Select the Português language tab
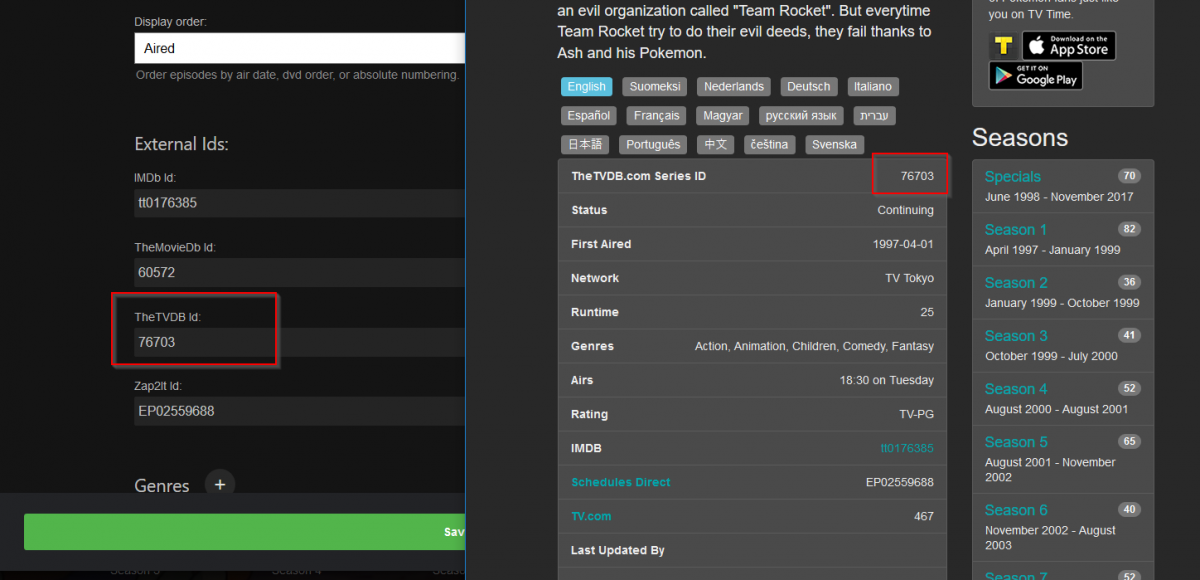Screen dimensions: 1200x580 pos(653,145)
